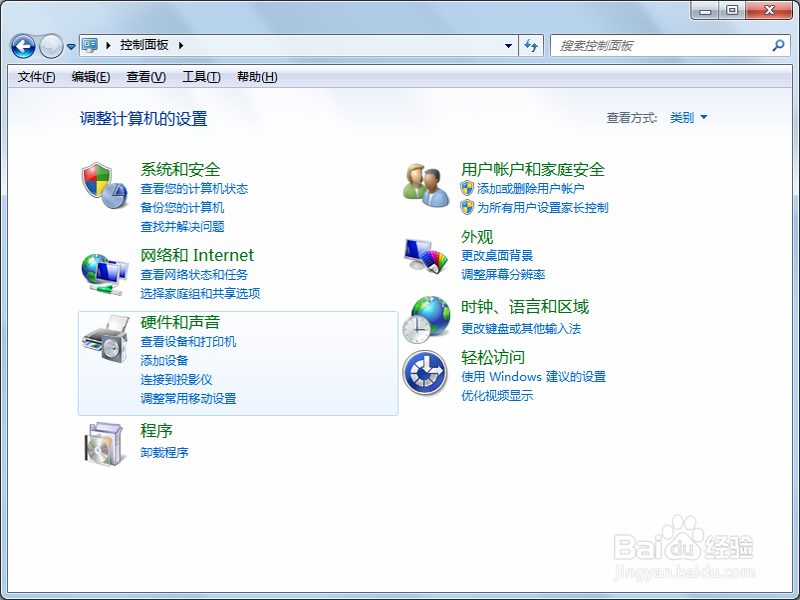Click the Clock, Language, Region globe icon

(426, 320)
